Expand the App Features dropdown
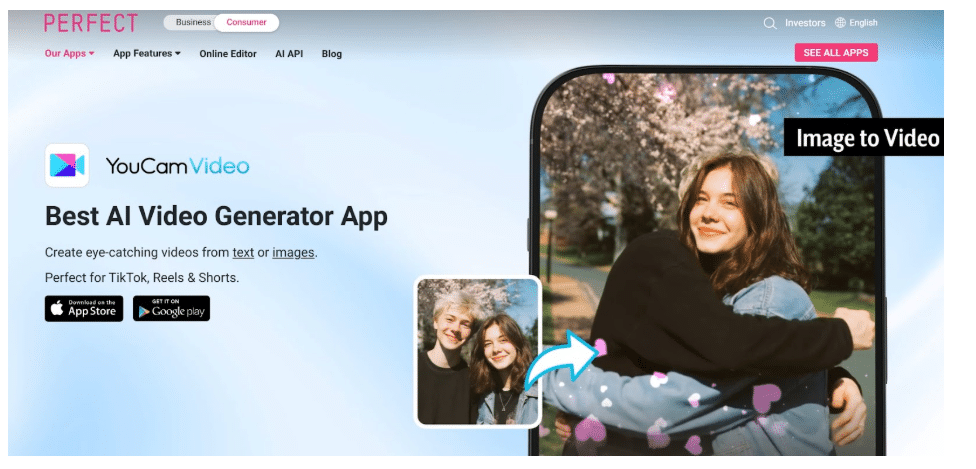The width and height of the screenshot is (976, 469). click(x=147, y=54)
